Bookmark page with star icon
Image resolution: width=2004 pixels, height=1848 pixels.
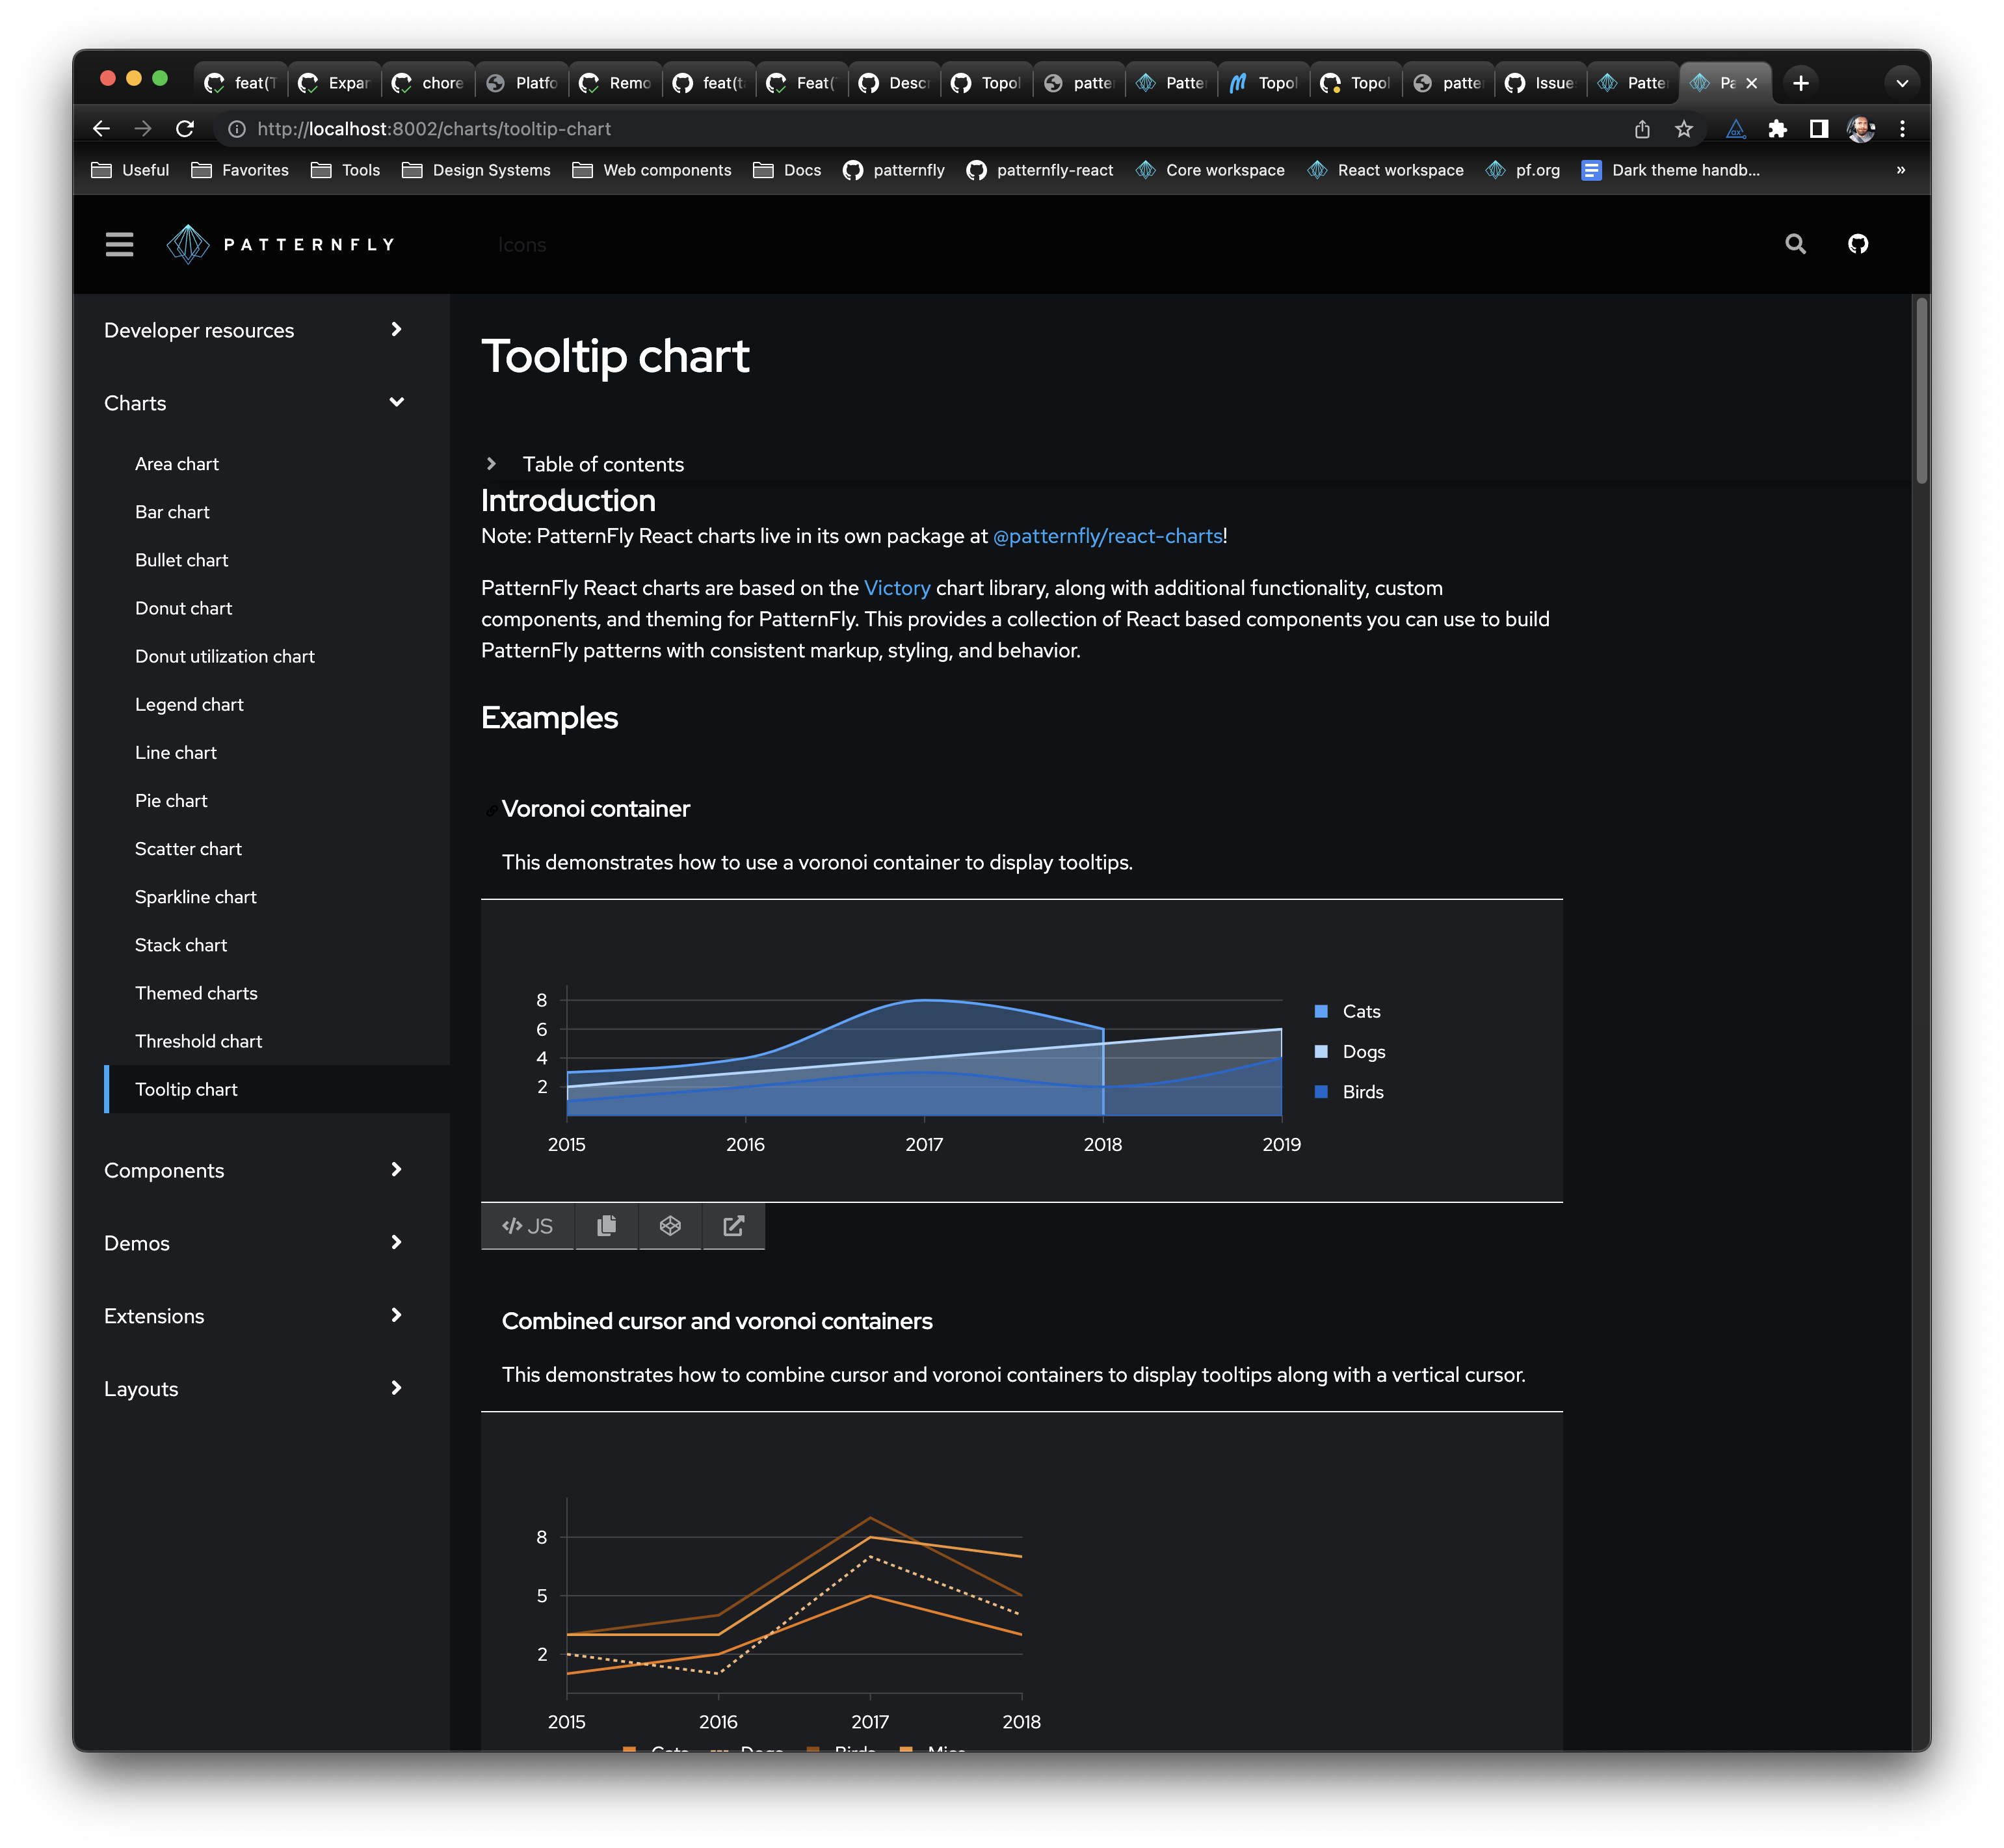click(x=1684, y=129)
